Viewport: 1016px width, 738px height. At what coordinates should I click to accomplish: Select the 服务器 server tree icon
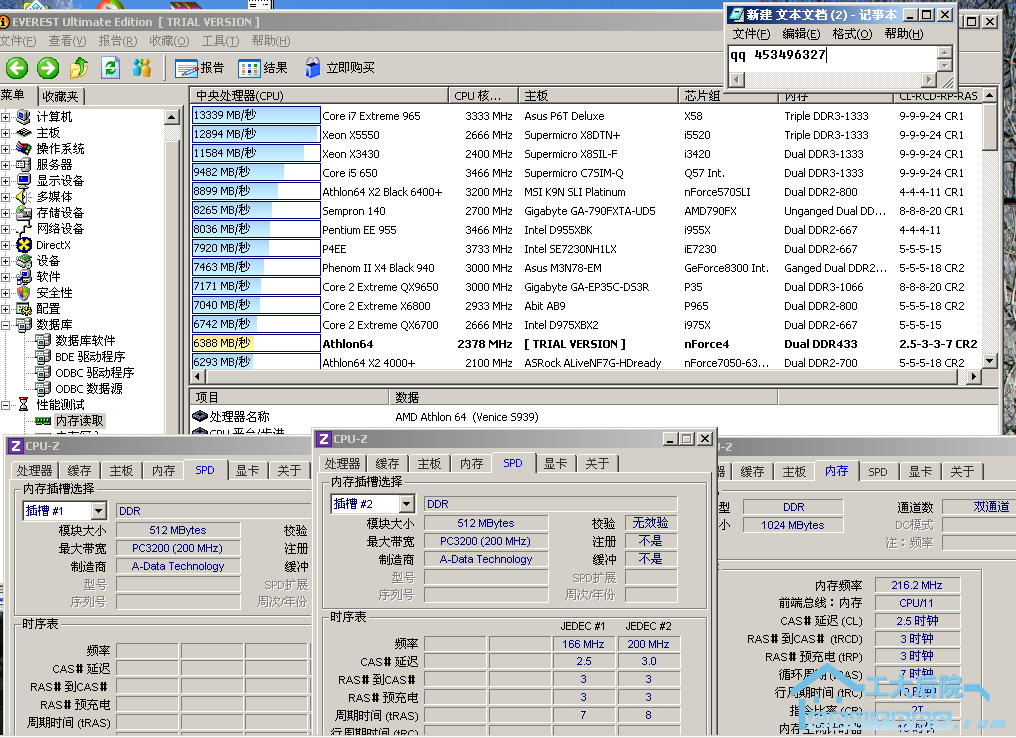pyautogui.click(x=23, y=165)
